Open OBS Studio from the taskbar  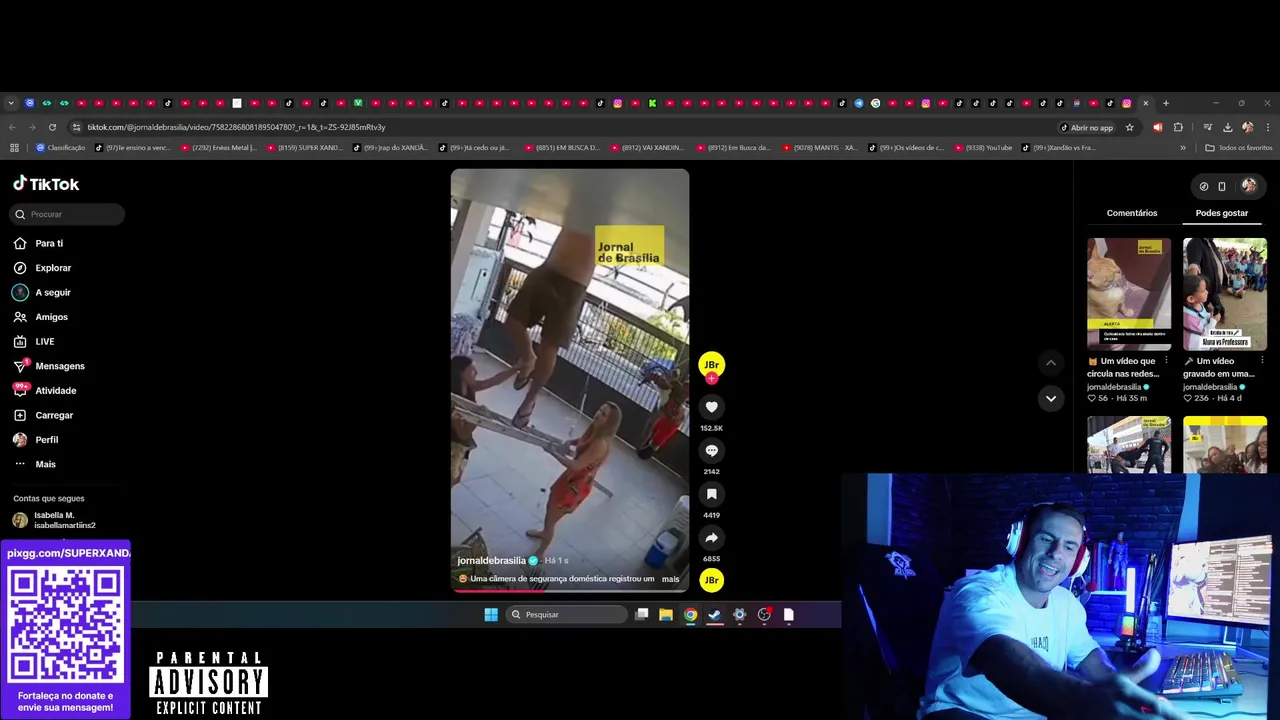pyautogui.click(x=764, y=615)
